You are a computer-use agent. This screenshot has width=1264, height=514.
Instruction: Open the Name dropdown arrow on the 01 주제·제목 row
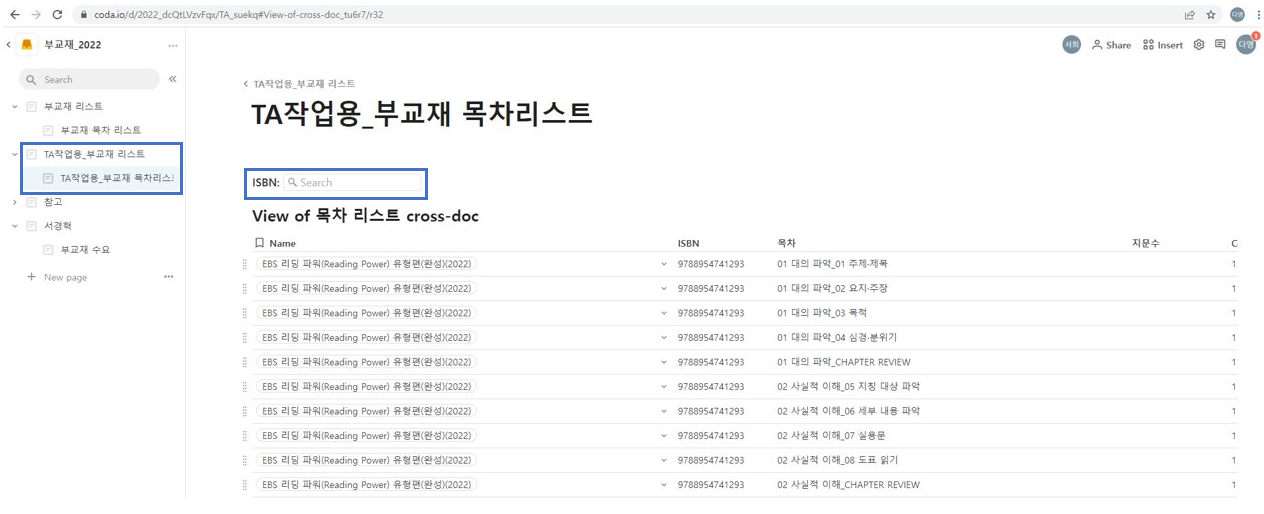pyautogui.click(x=664, y=264)
